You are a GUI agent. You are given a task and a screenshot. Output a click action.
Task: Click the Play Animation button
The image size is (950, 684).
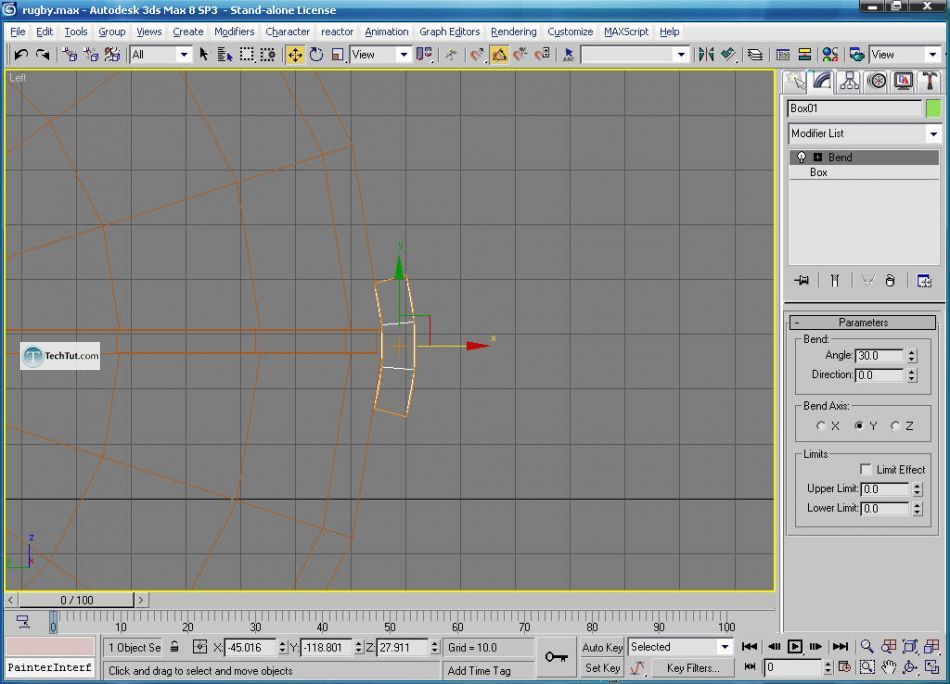click(x=794, y=646)
